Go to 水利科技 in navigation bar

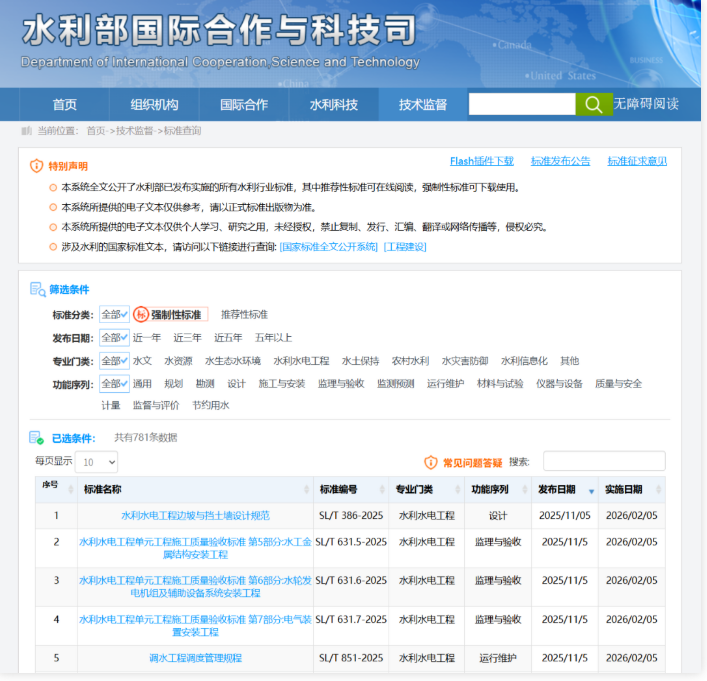click(x=333, y=105)
